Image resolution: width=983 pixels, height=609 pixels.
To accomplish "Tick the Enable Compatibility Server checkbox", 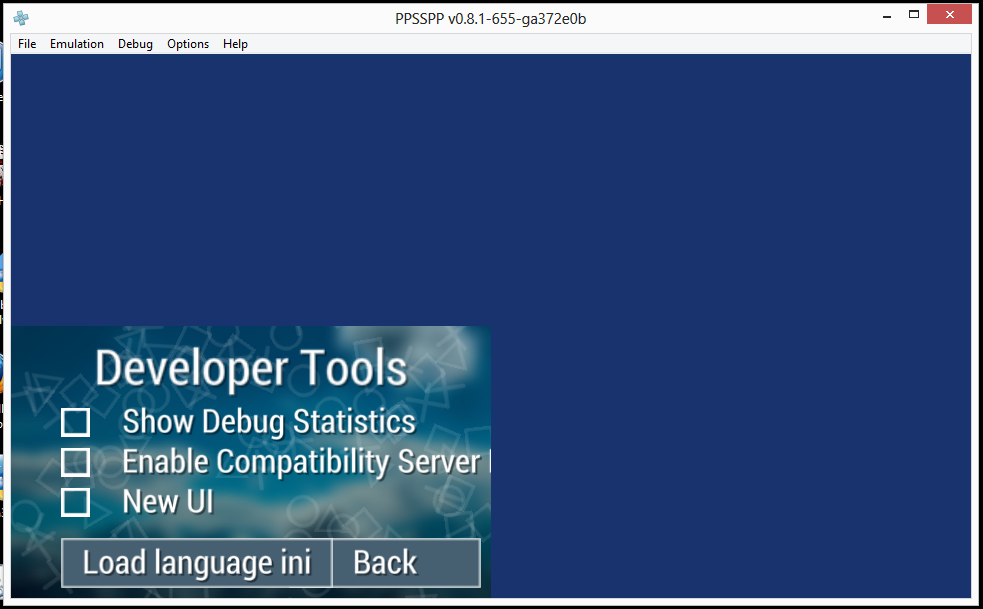I will (76, 462).
